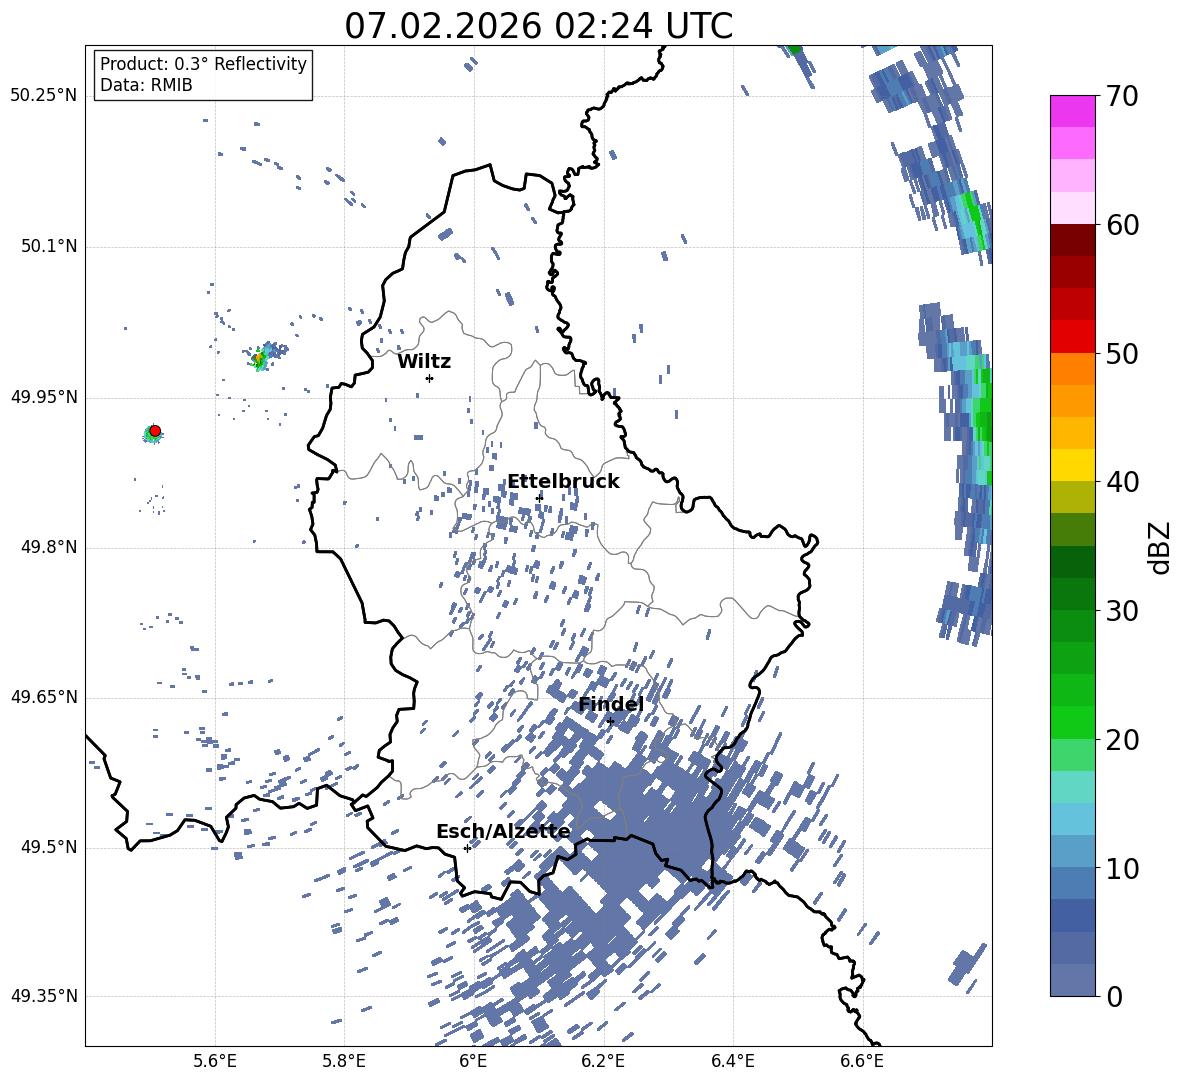Click the 6.4°E longitude label

(732, 1062)
